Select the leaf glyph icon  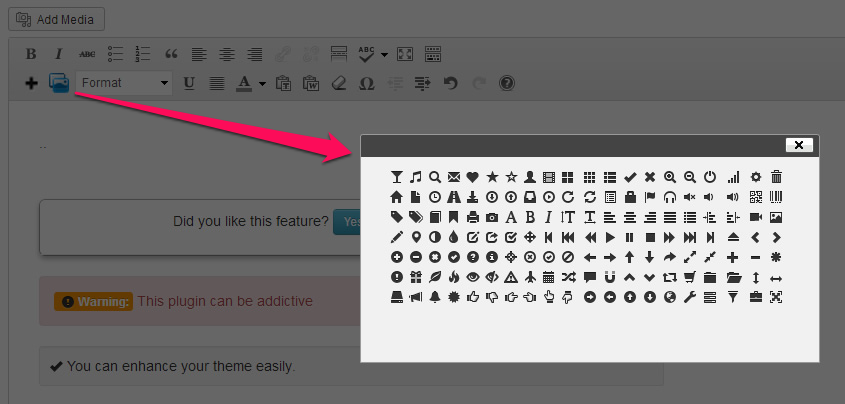point(434,277)
